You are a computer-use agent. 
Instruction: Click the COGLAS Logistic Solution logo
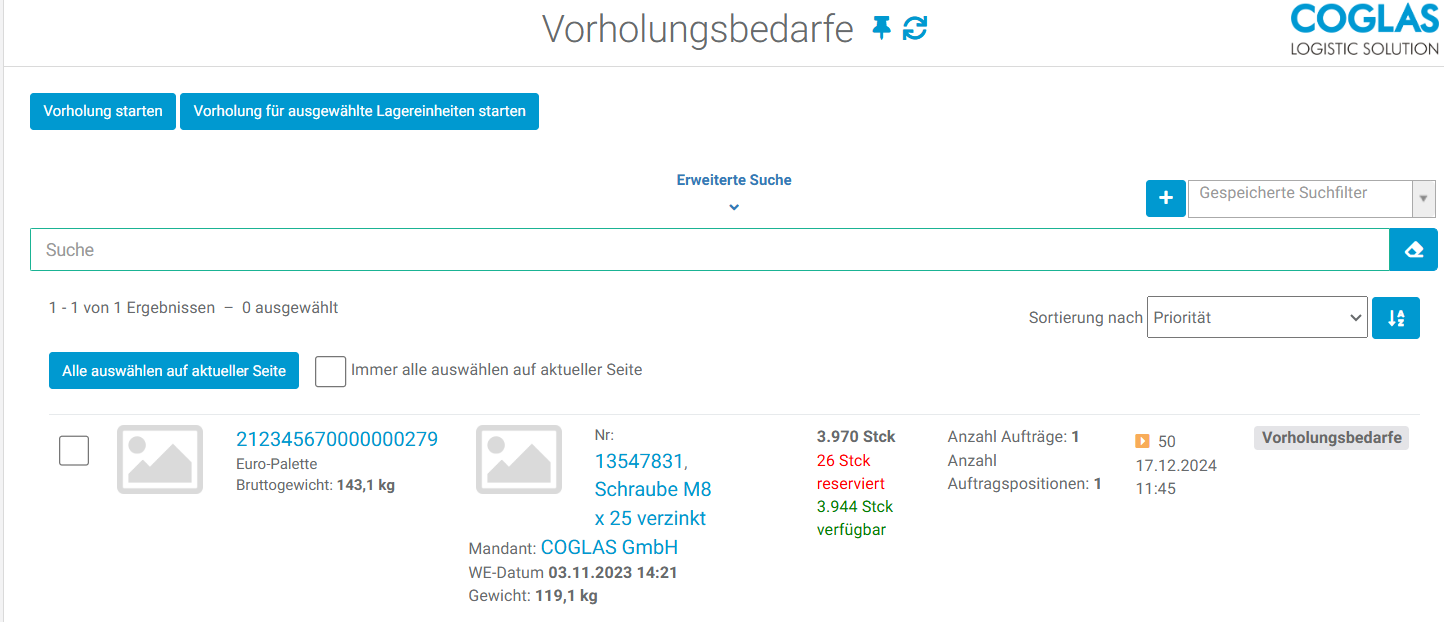coord(1364,30)
